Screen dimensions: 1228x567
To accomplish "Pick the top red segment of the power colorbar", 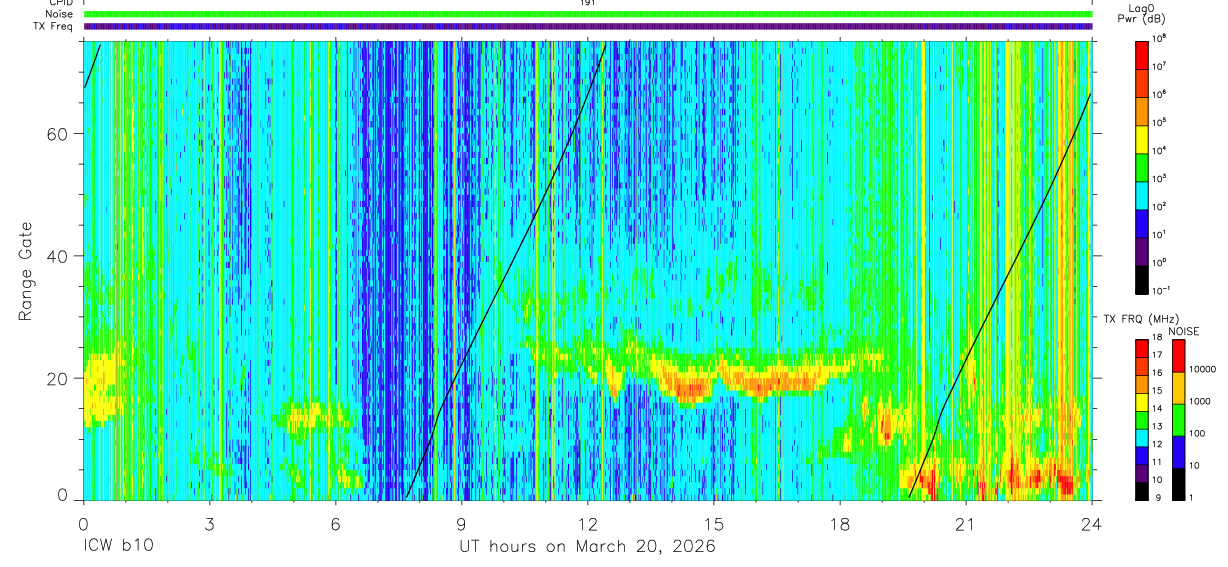I will point(1142,53).
